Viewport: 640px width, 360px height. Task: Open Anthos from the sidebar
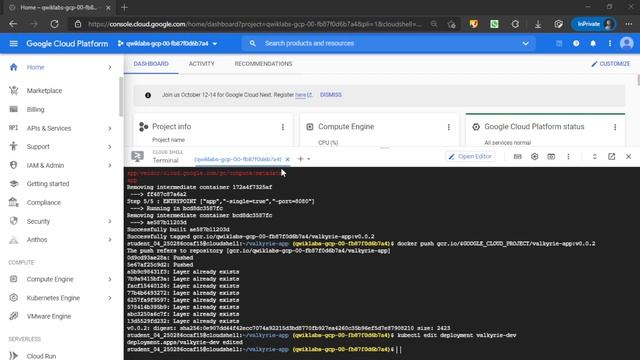(37, 240)
